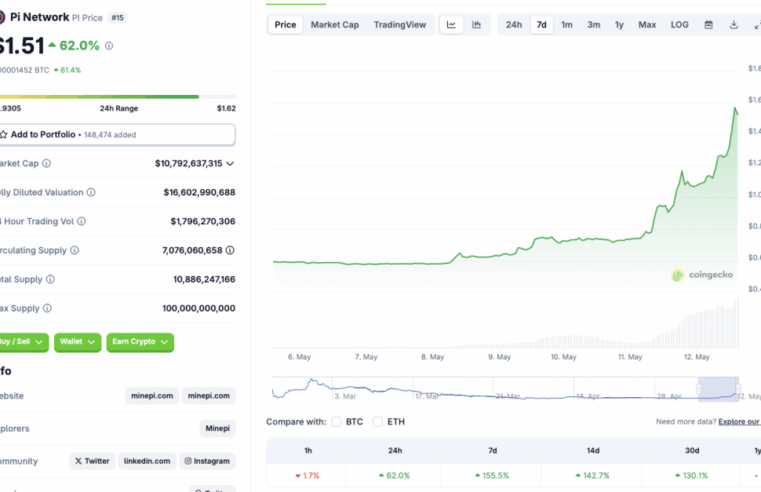Tick the BTC compare checkbox

(x=336, y=422)
